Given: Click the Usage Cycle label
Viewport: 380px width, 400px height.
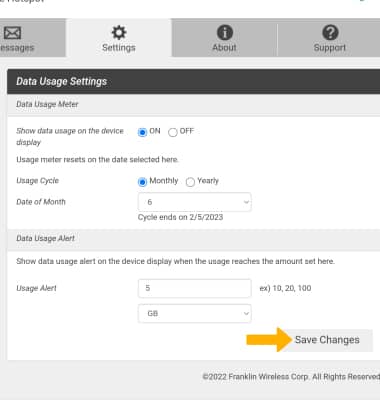Looking at the screenshot, I should 37,181.
